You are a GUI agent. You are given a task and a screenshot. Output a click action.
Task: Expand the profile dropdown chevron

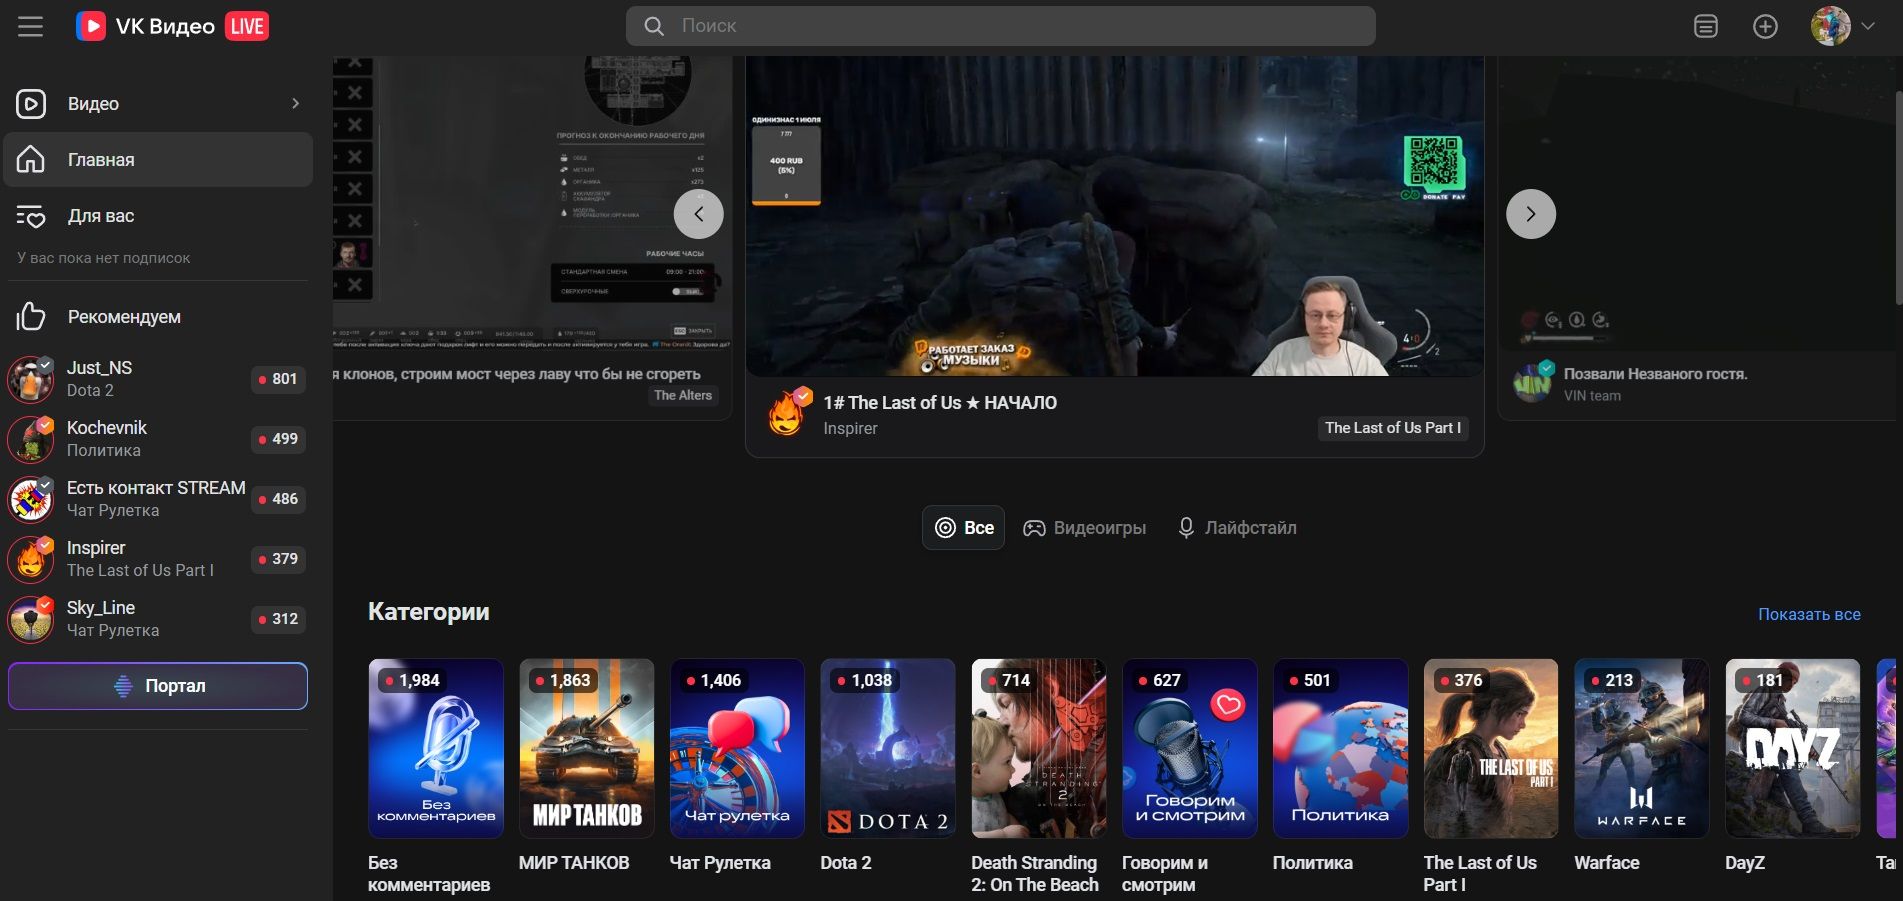(x=1868, y=26)
